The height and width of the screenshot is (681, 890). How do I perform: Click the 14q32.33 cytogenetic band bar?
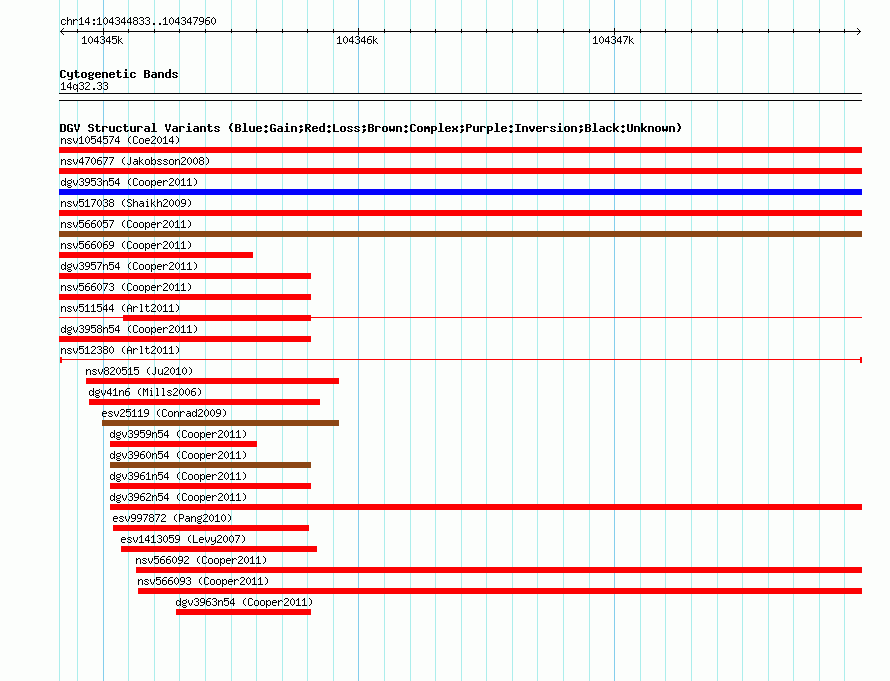click(460, 97)
